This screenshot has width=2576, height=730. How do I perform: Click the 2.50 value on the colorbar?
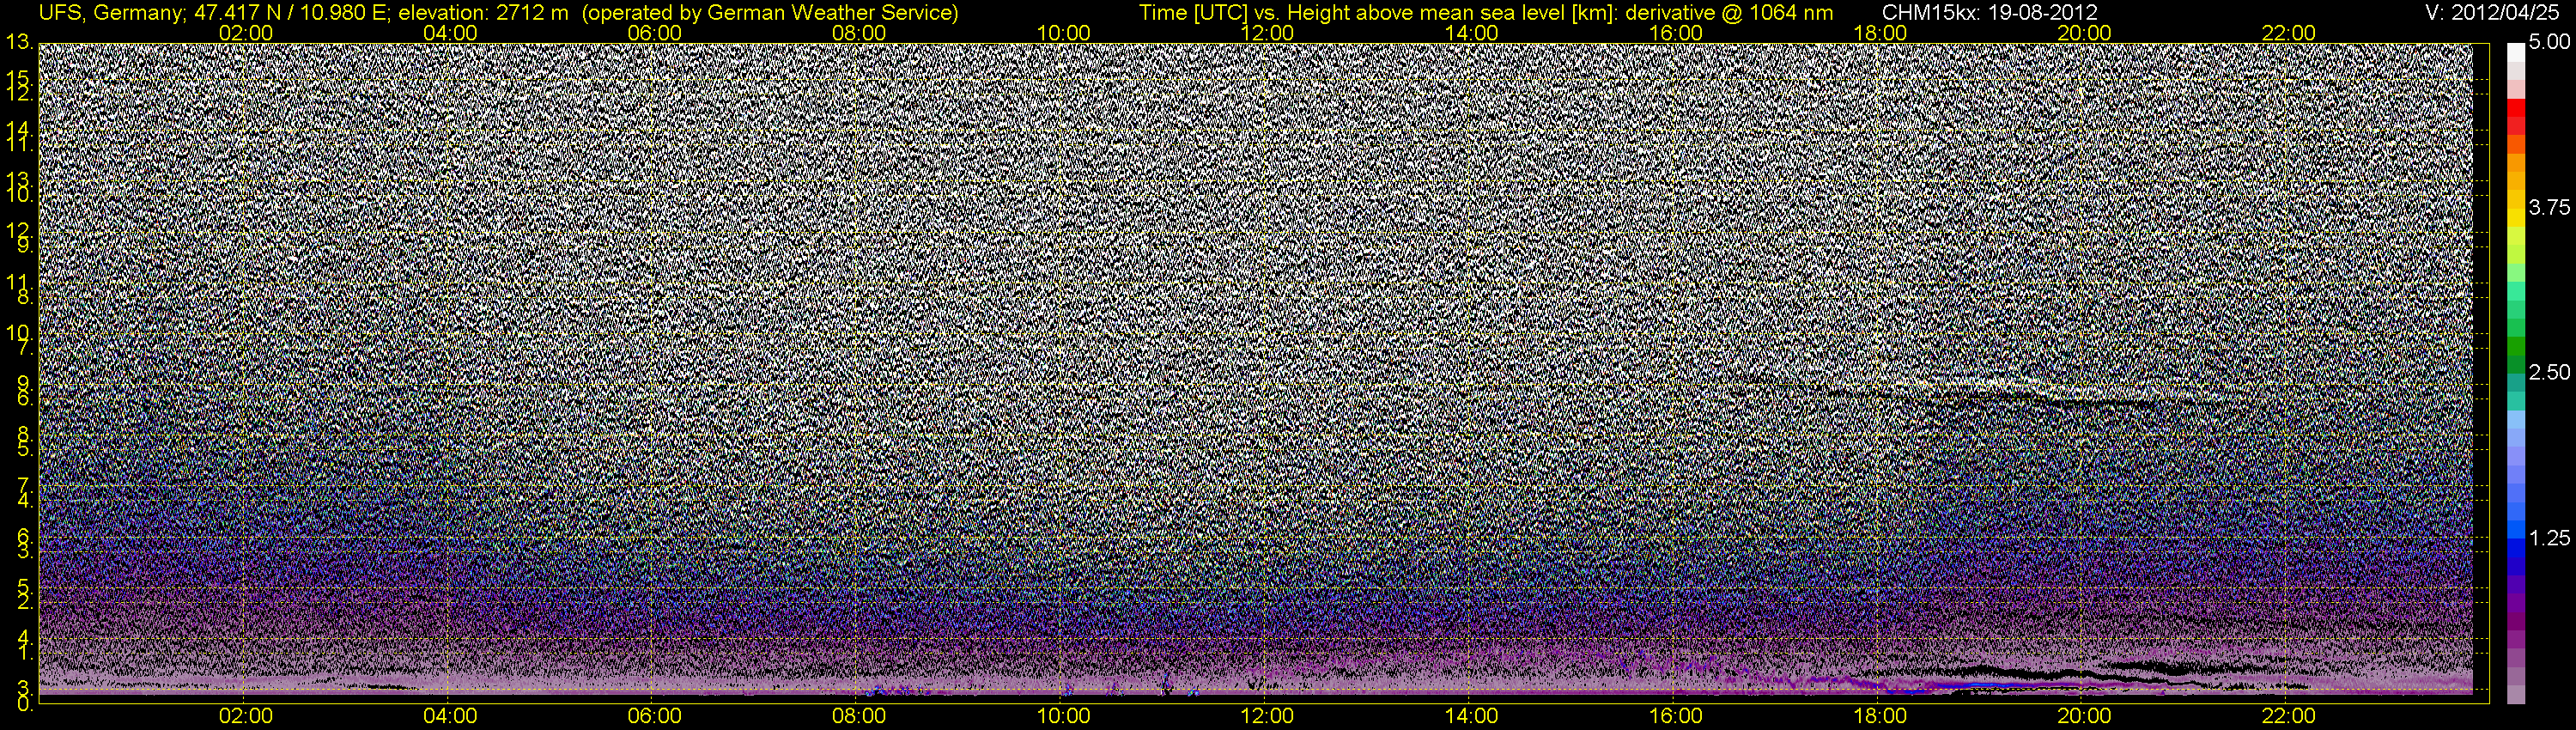coord(2549,372)
